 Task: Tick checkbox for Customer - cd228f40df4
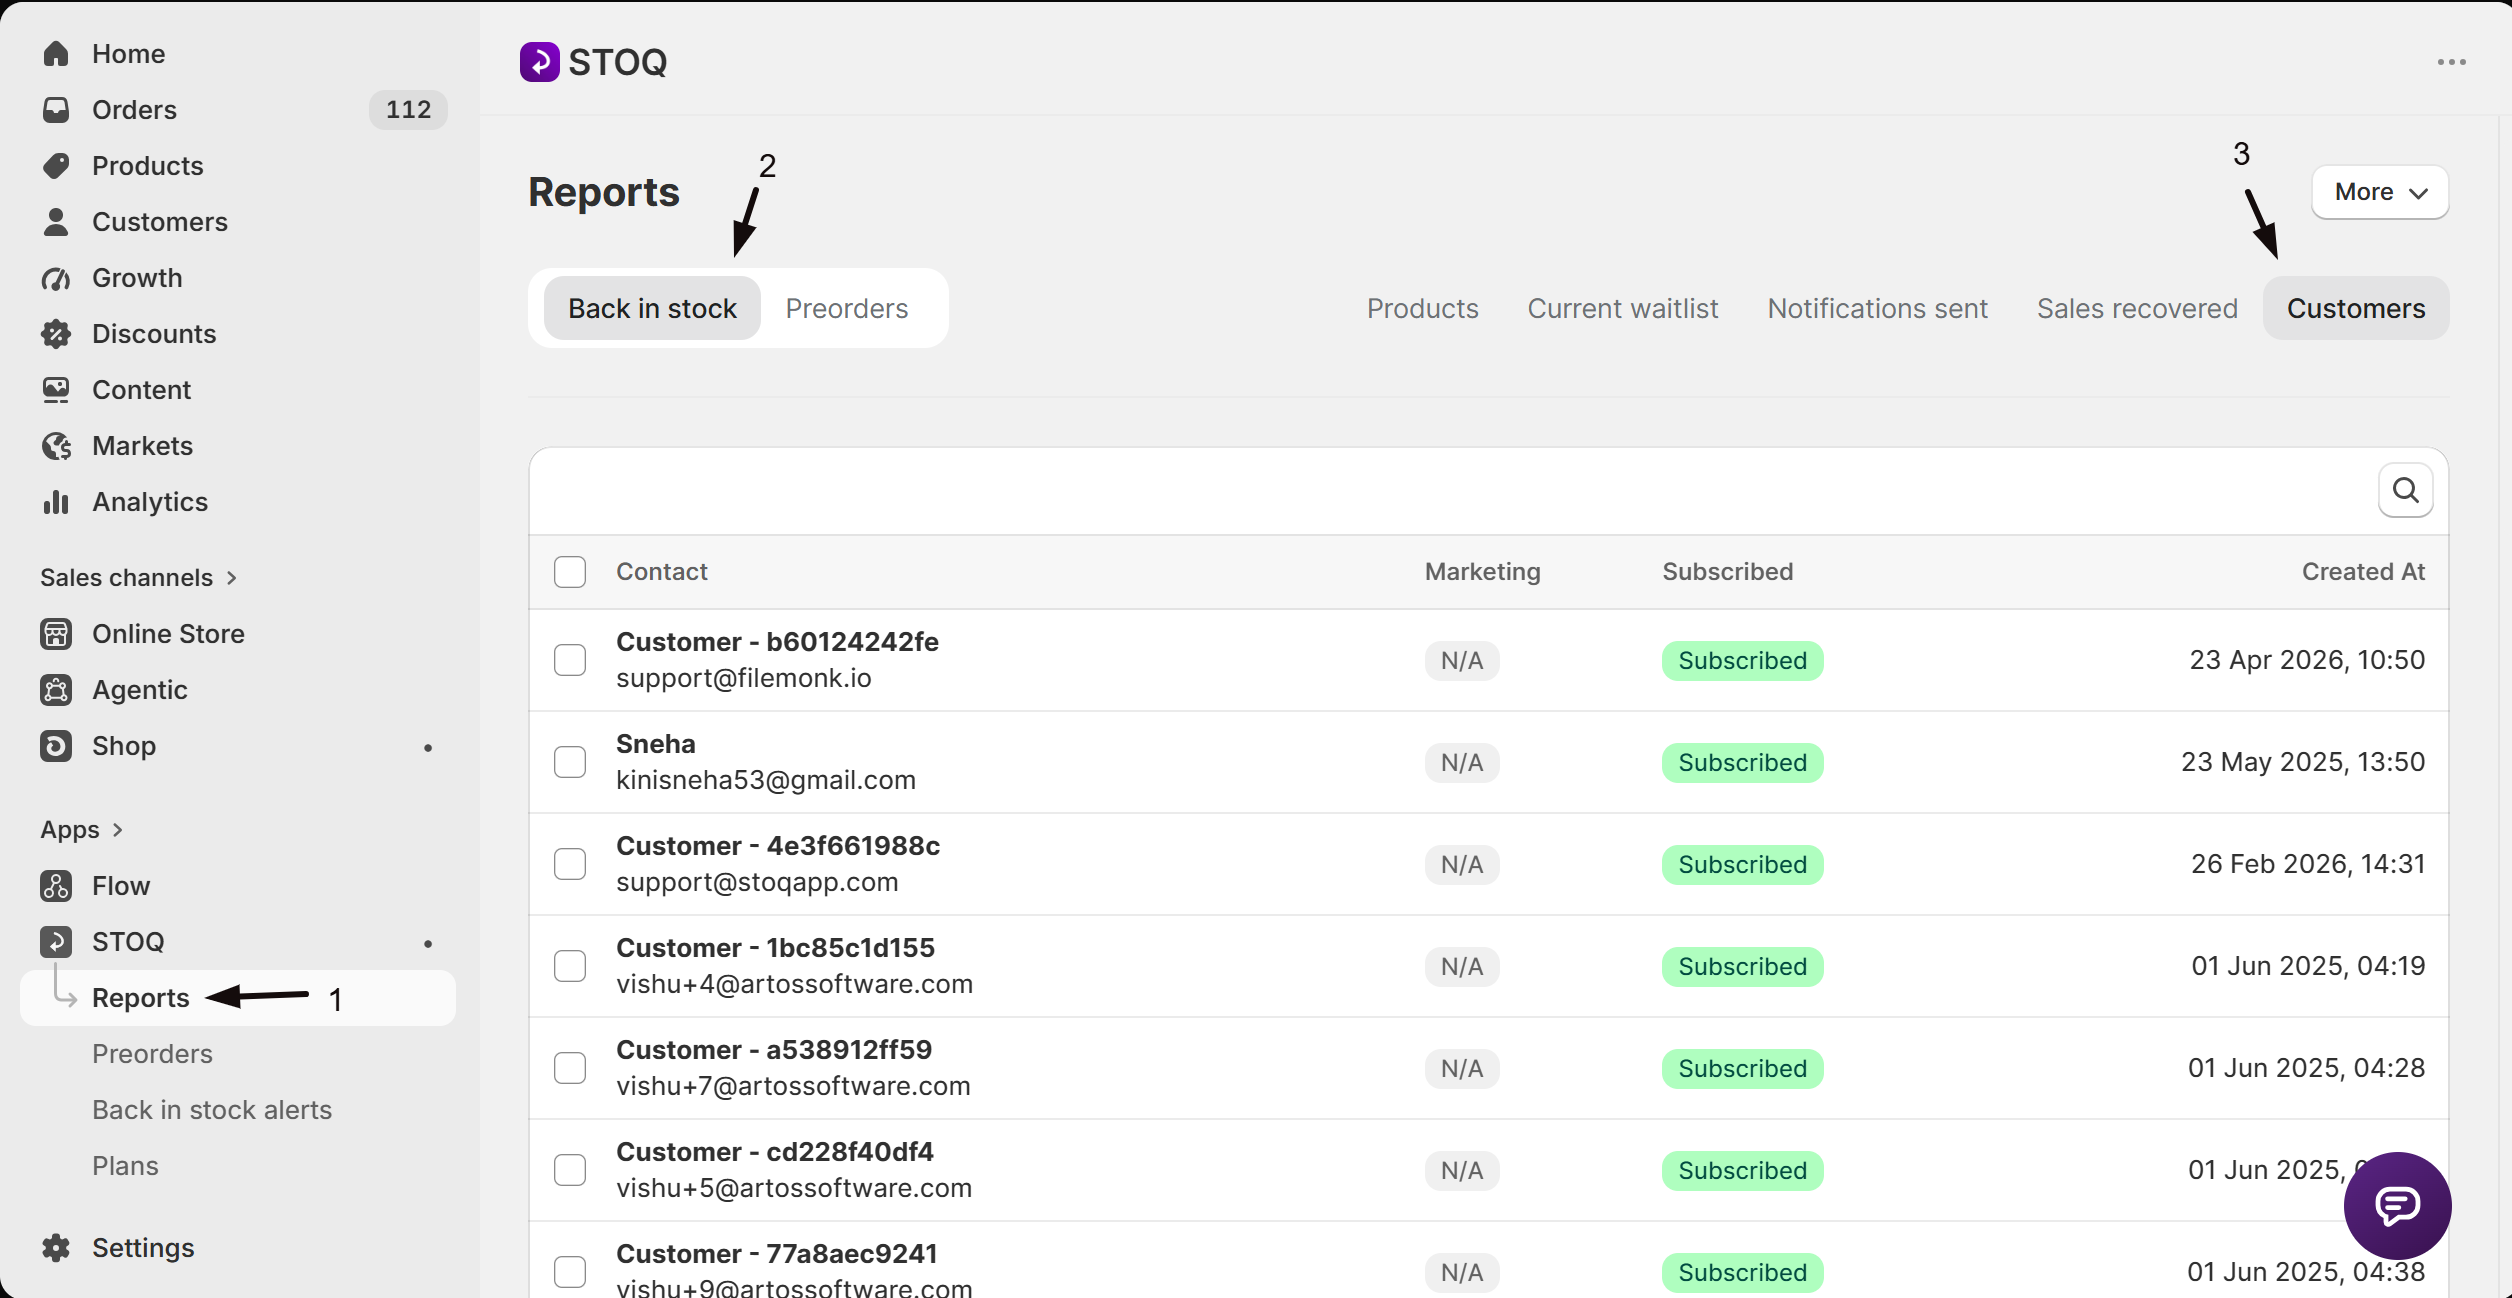tap(570, 1170)
